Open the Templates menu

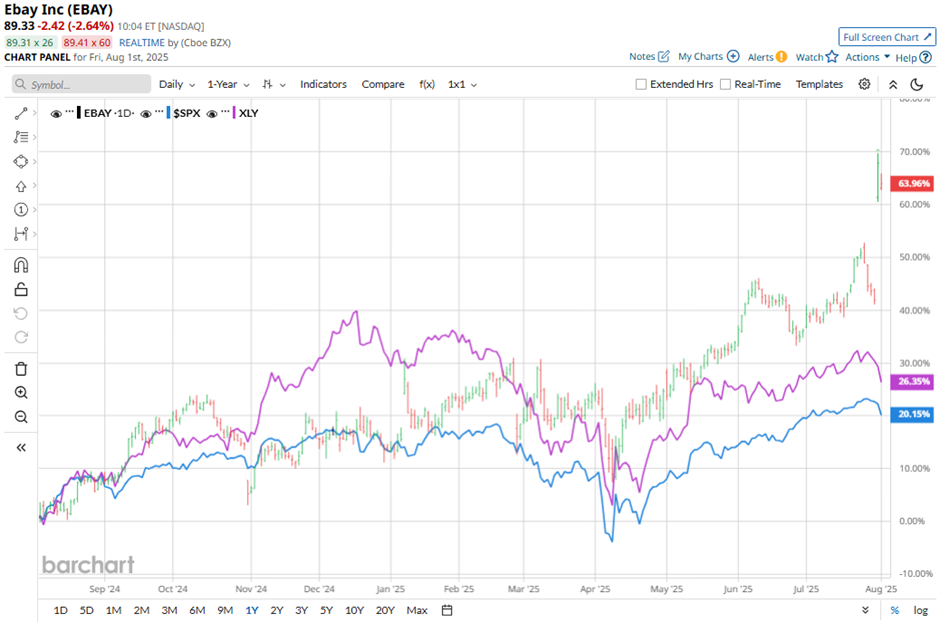point(819,85)
